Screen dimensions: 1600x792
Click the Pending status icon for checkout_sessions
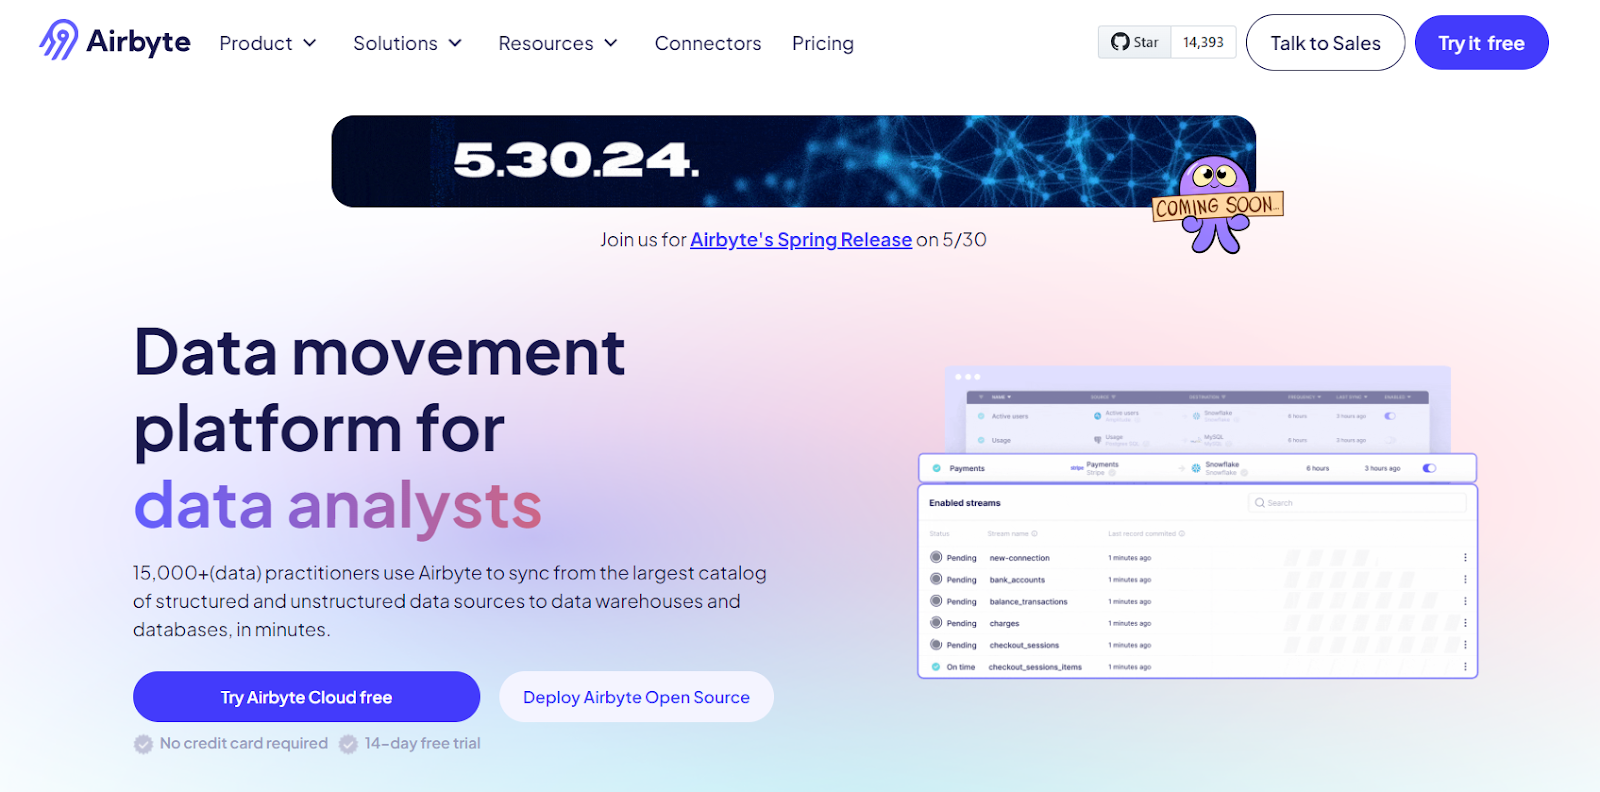(936, 645)
